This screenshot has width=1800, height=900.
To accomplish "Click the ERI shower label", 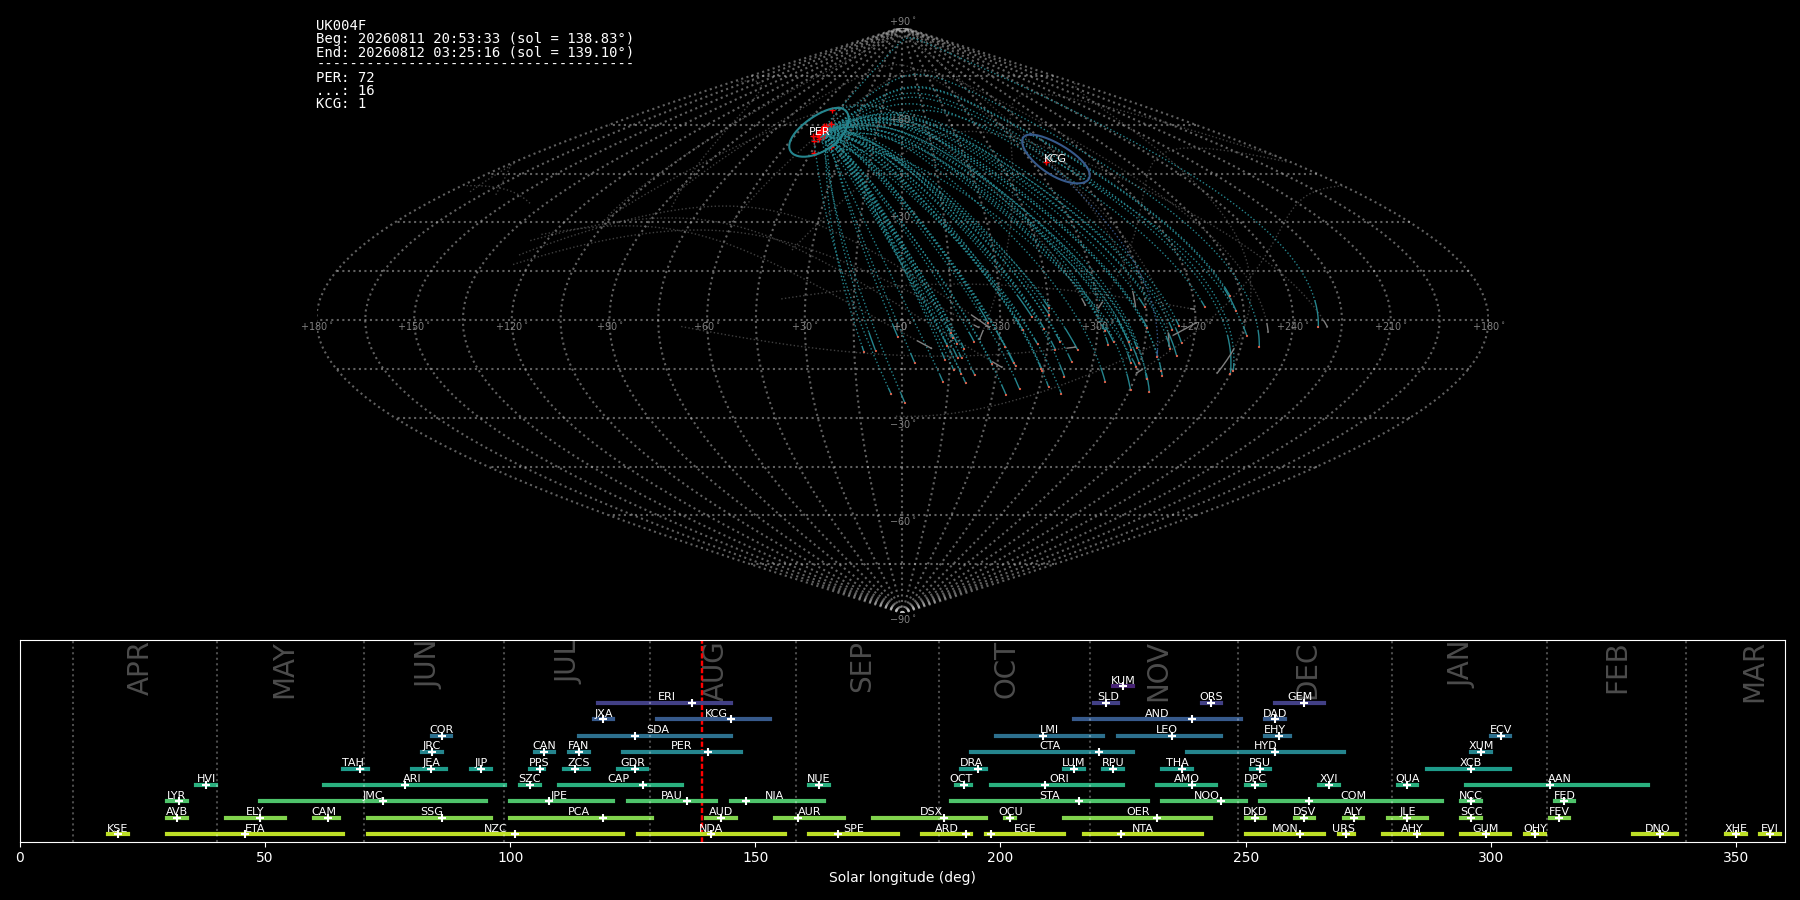I will 666,697.
